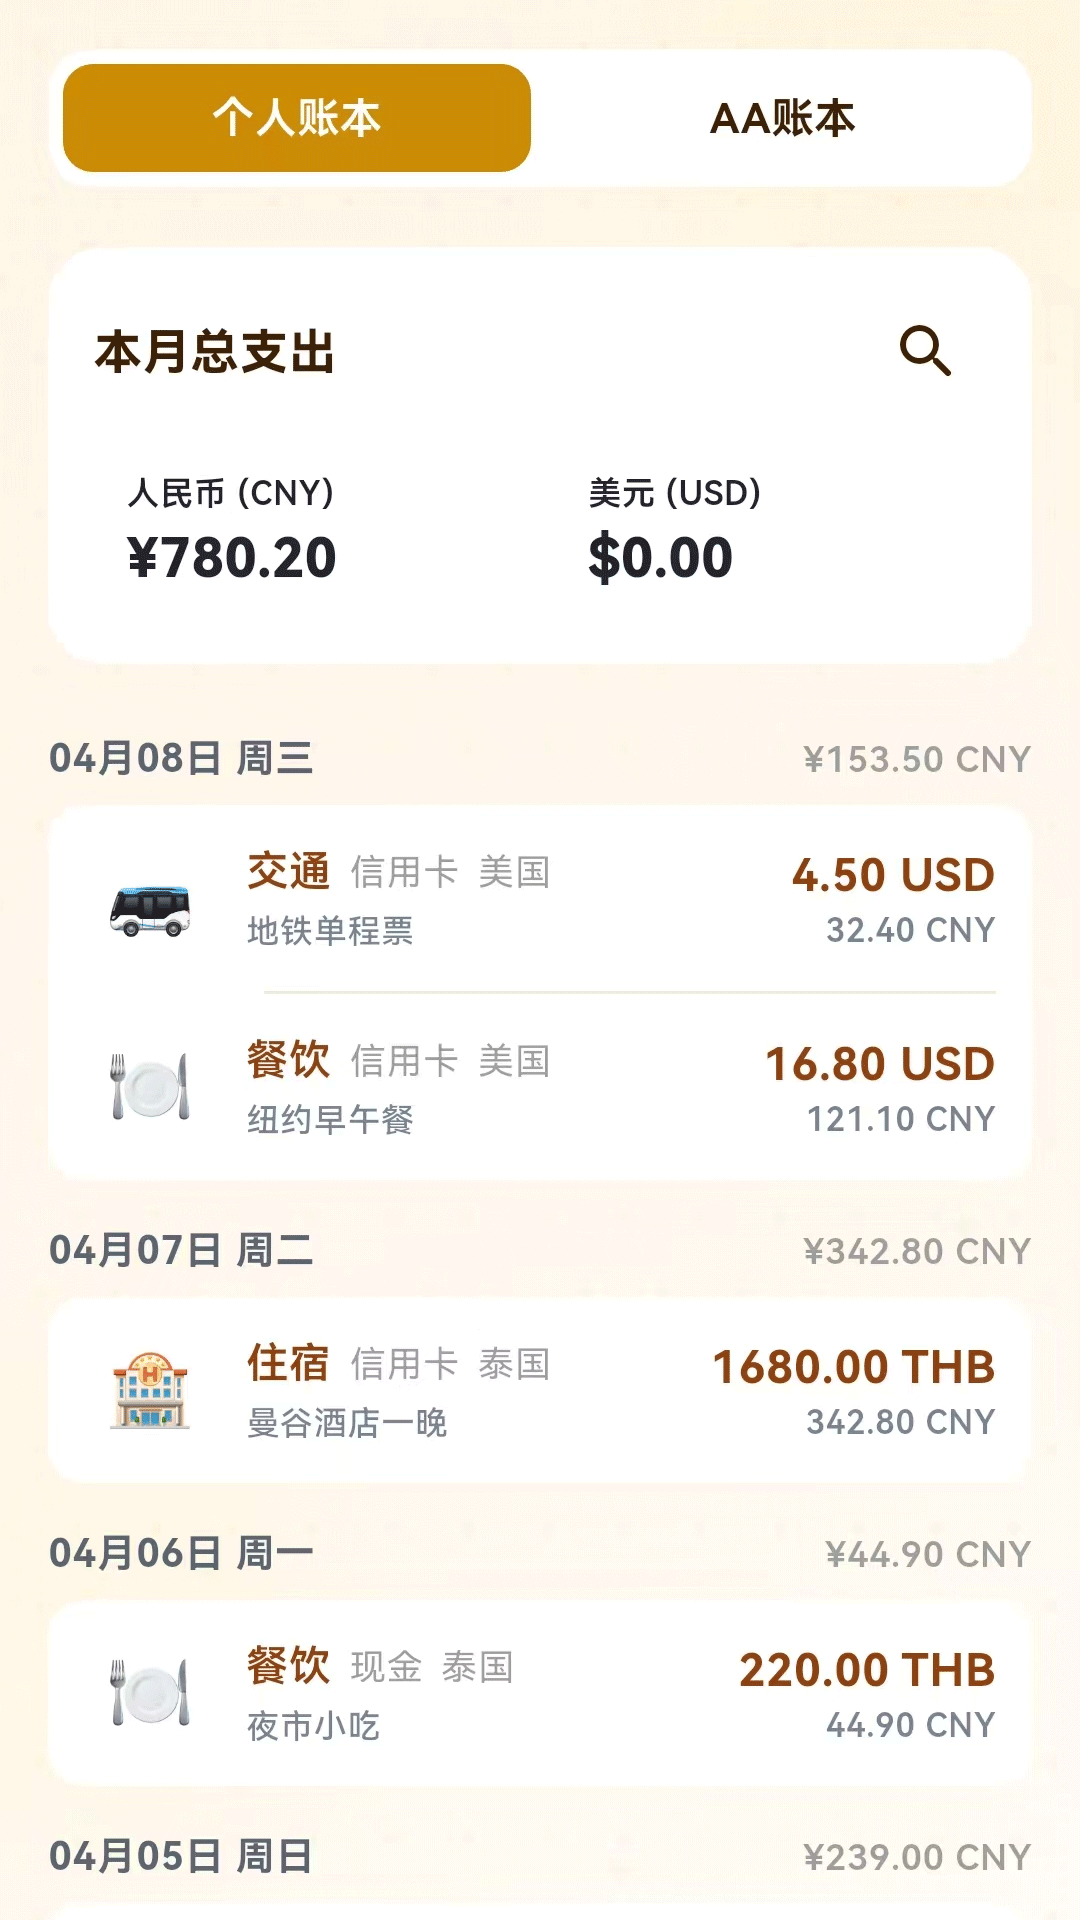The image size is (1080, 1920).
Task: Open the 曼谷酒店一晚 lodging entry
Action: (540, 1391)
